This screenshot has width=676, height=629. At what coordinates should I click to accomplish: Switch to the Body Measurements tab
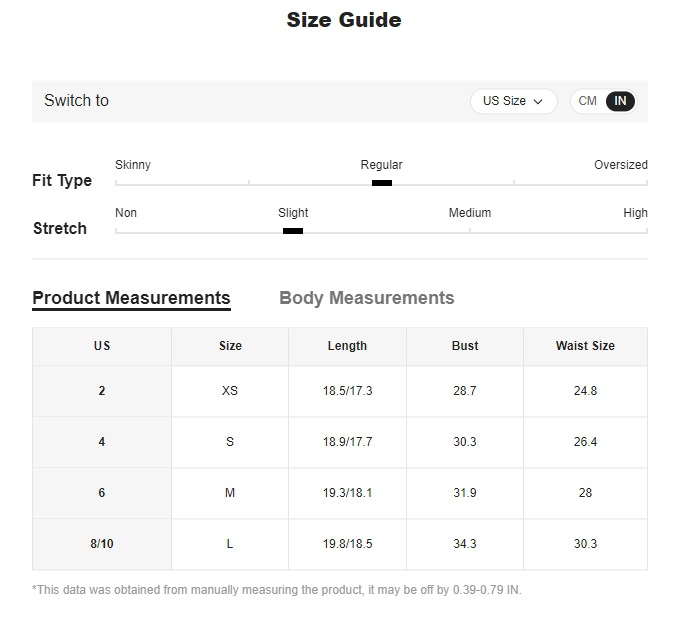pos(366,298)
